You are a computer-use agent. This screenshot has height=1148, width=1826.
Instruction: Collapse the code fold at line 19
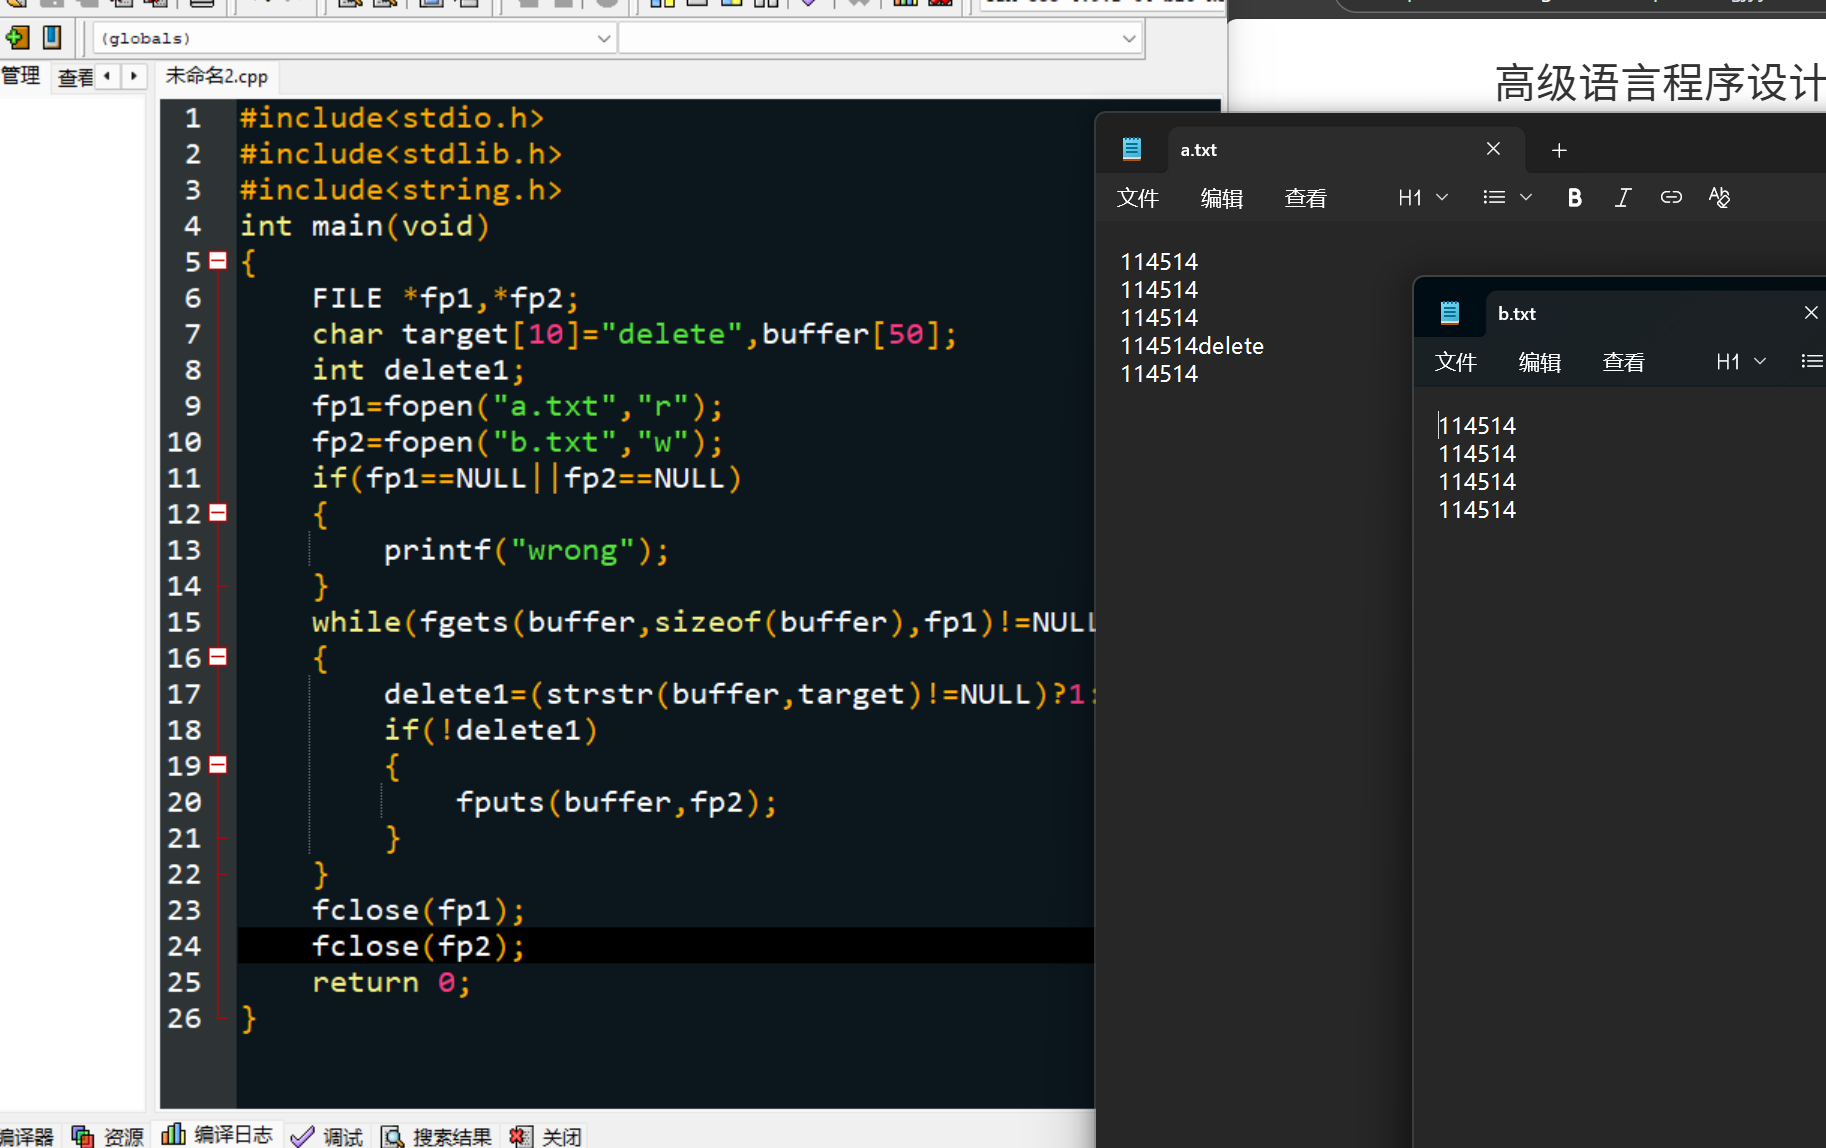point(217,765)
